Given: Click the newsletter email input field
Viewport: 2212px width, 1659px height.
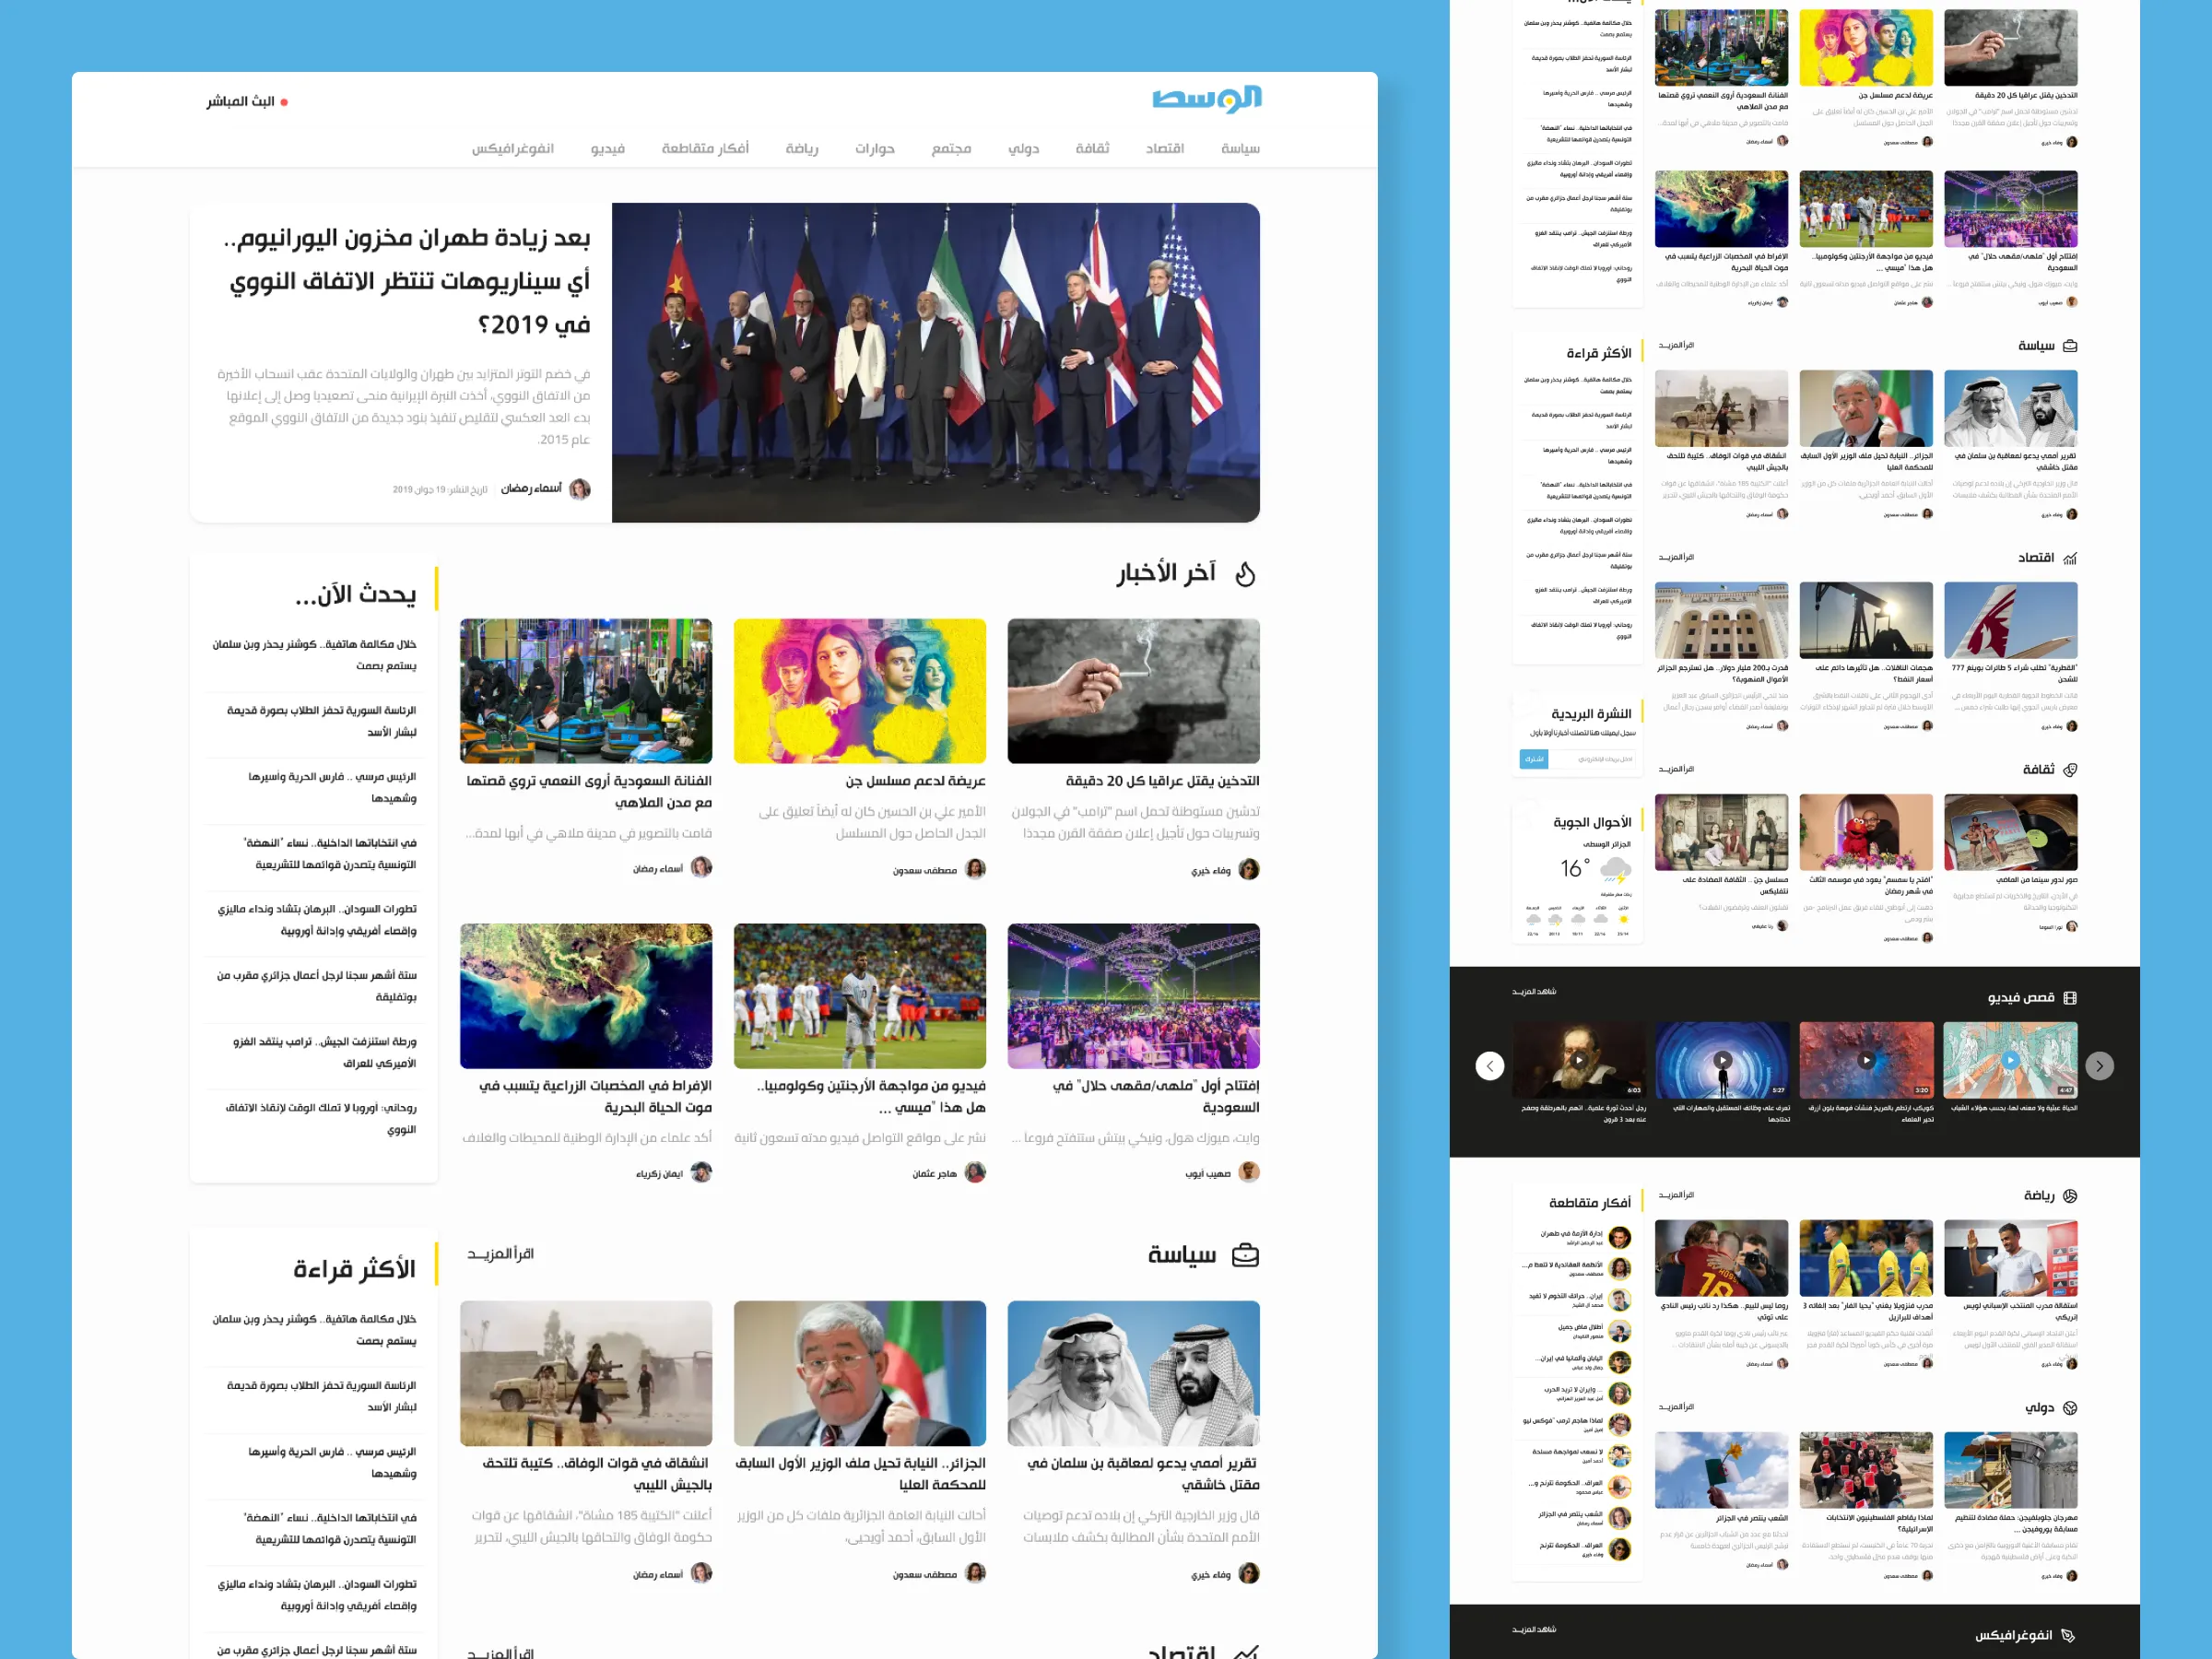Looking at the screenshot, I should [1594, 759].
